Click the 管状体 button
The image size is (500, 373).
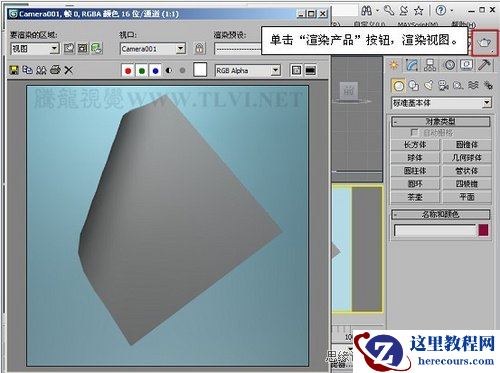coord(467,171)
